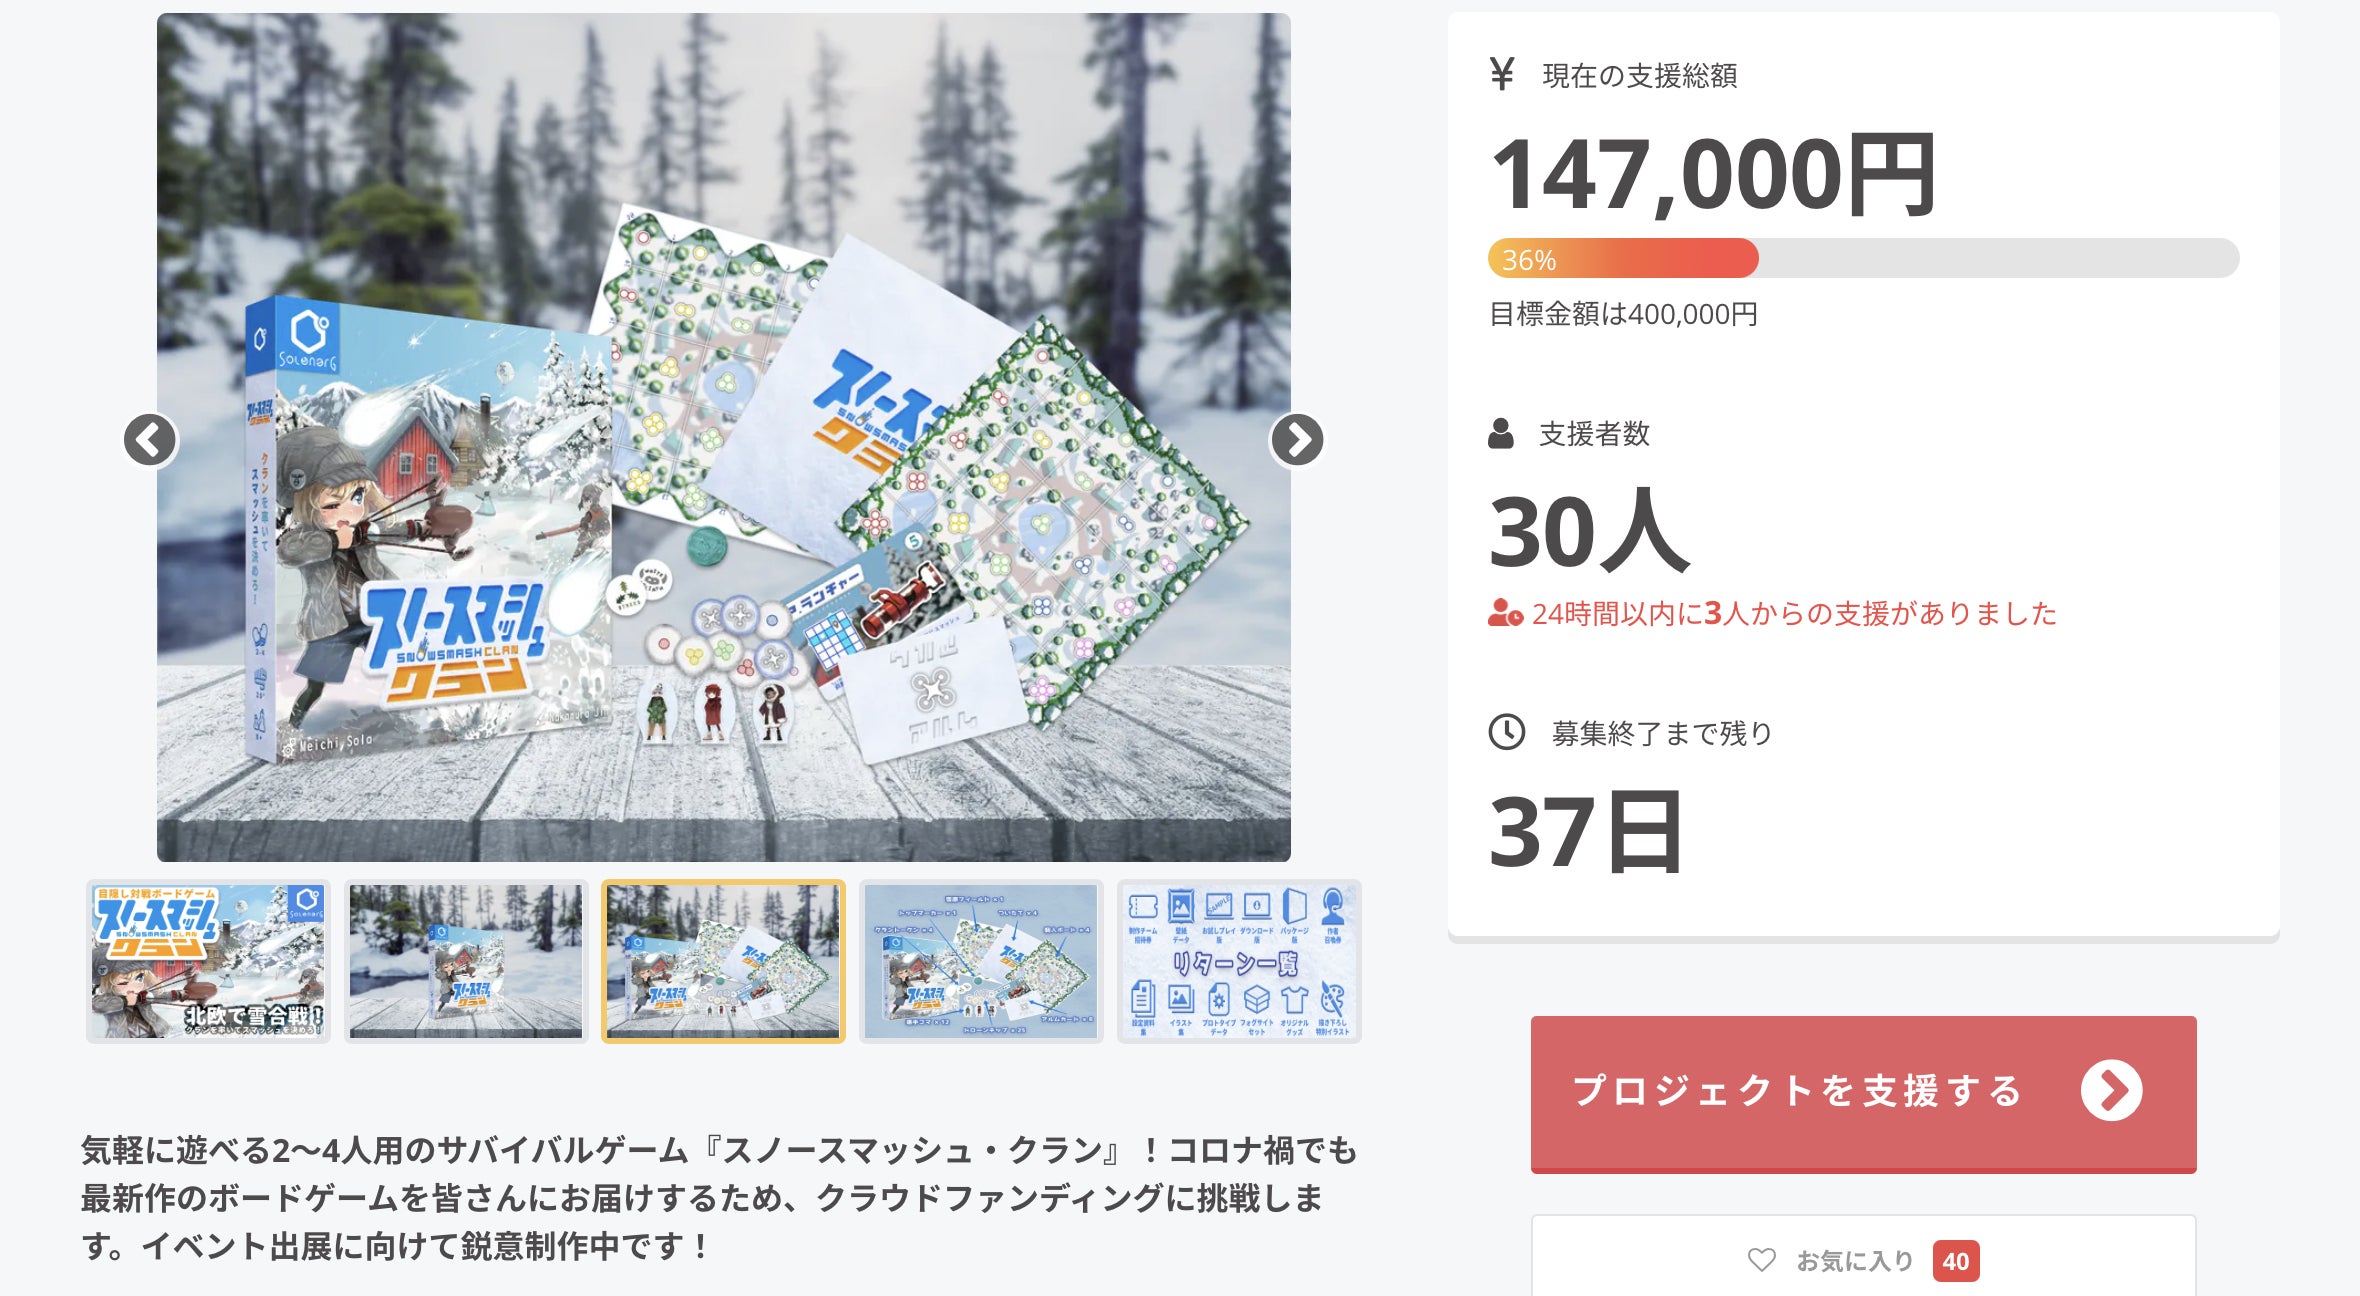Click the clock icon by remaining days
The width and height of the screenshot is (2360, 1296).
tap(1506, 732)
